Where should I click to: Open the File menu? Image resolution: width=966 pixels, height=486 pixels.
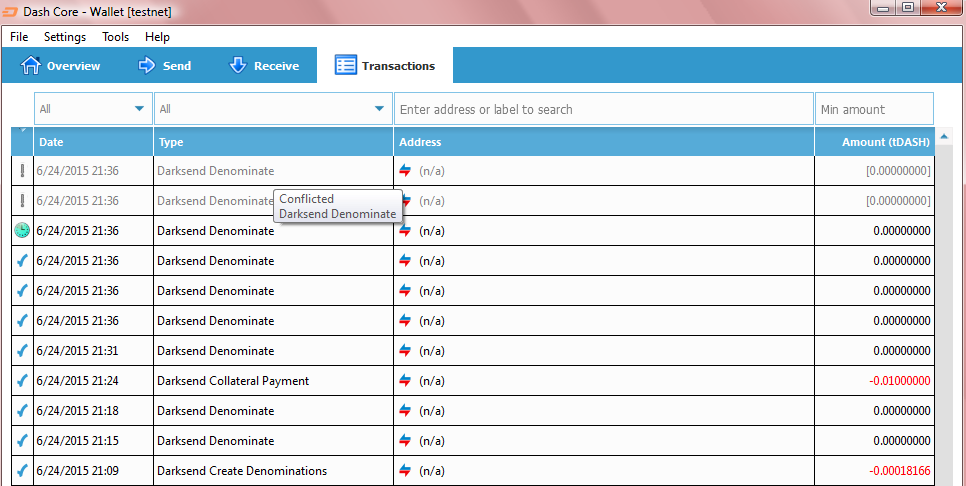pyautogui.click(x=19, y=37)
